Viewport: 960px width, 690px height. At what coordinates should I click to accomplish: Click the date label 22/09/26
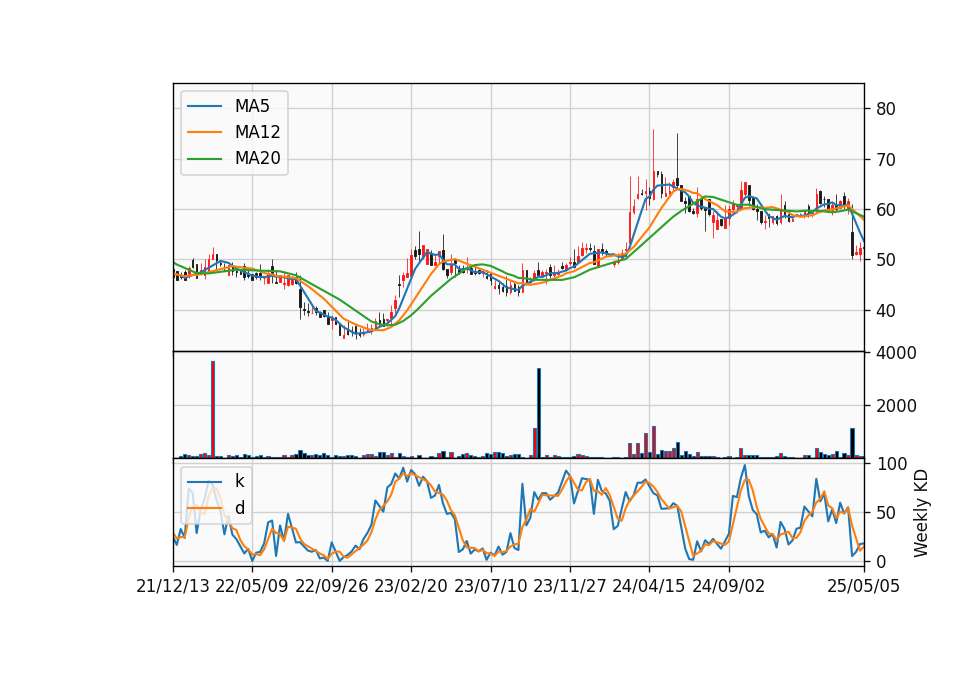(332, 587)
